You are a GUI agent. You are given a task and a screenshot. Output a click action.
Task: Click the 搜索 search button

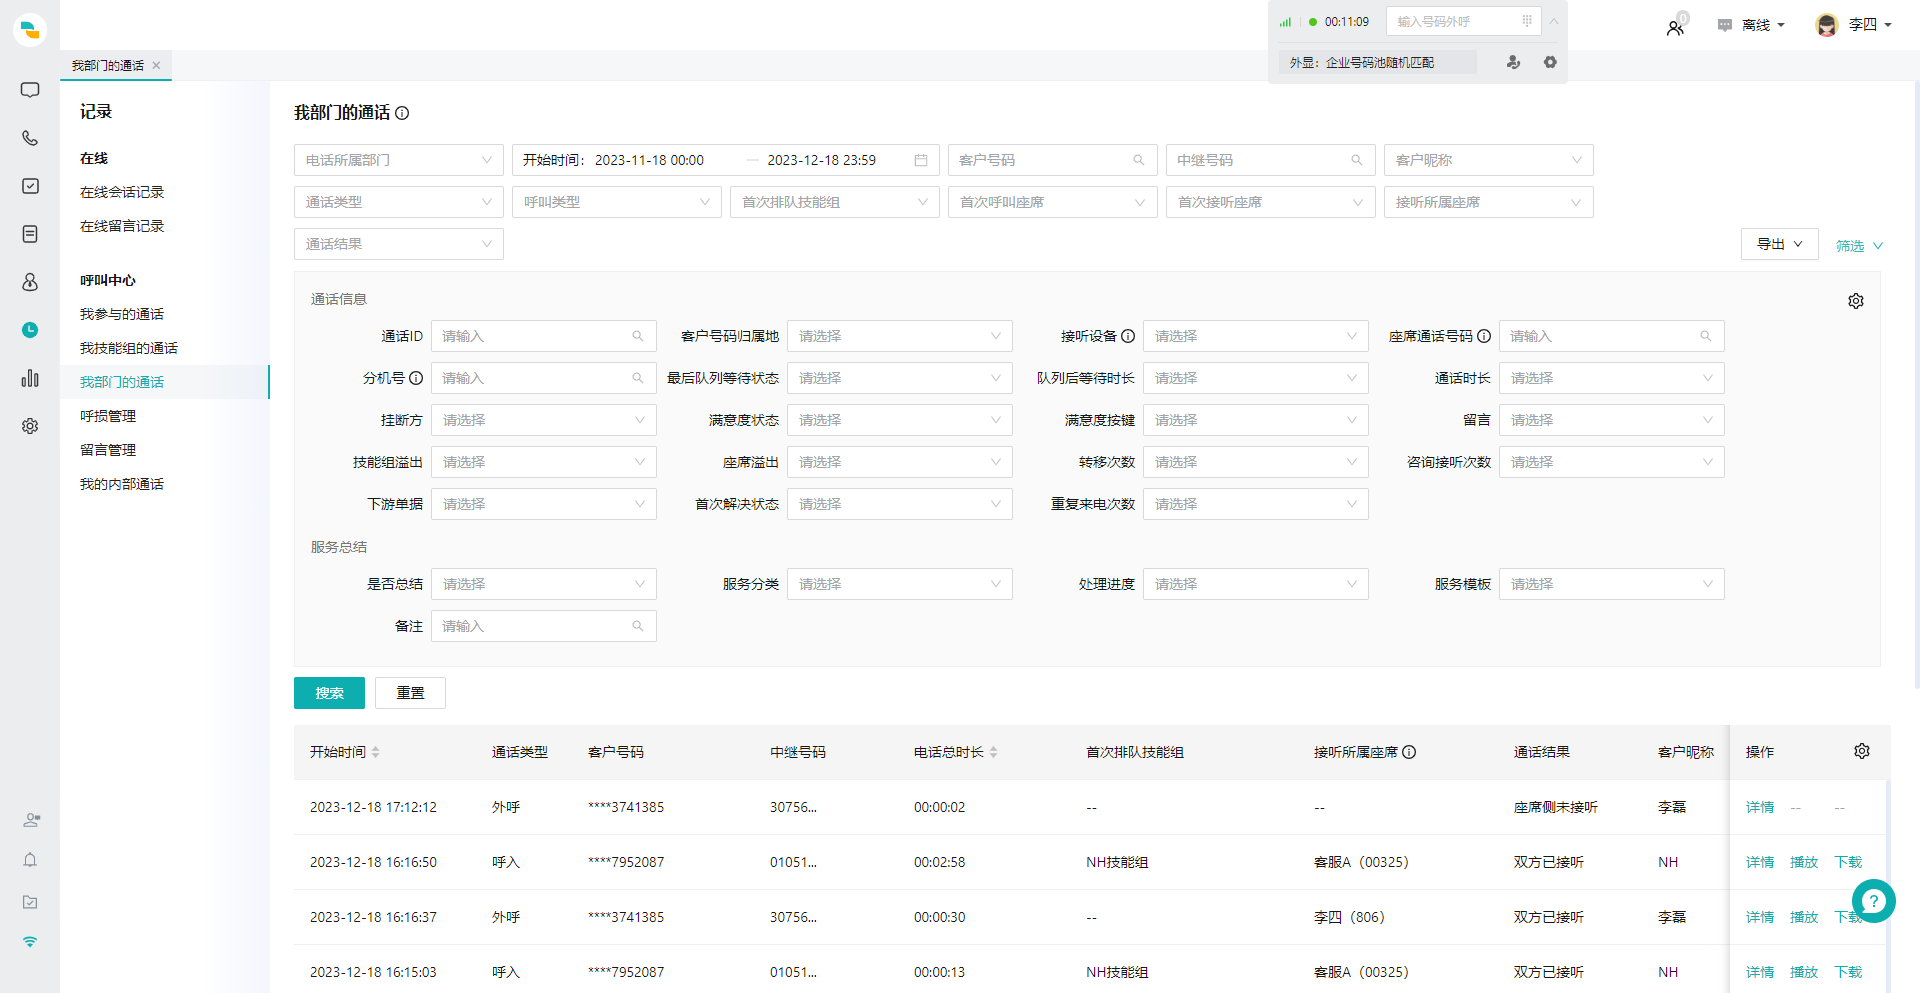click(329, 693)
